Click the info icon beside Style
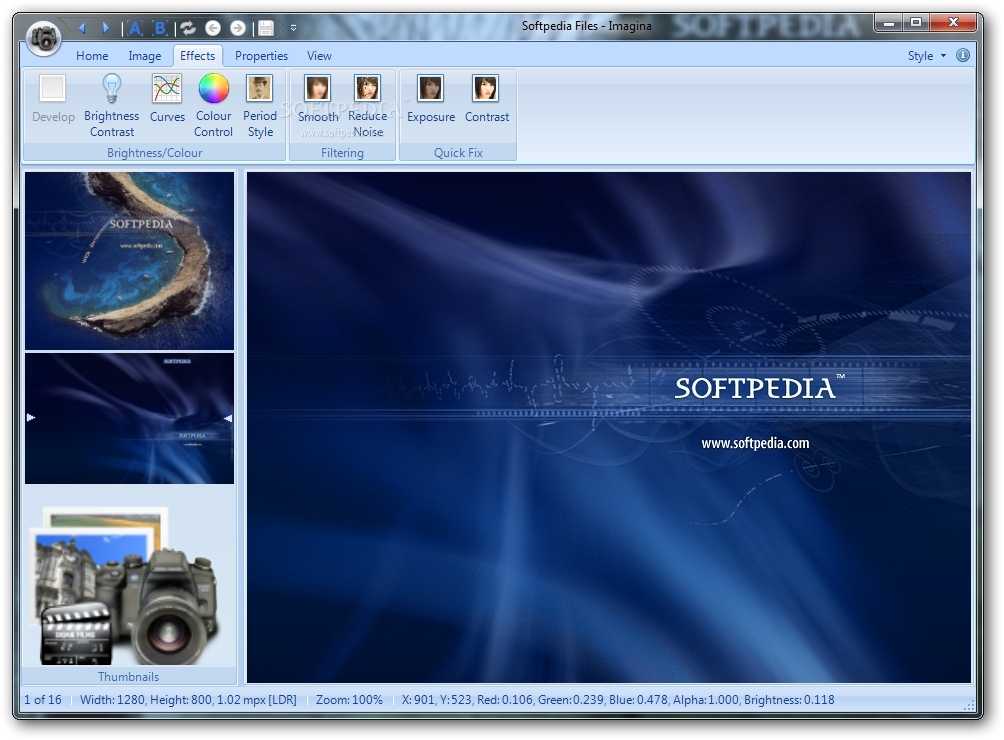 pyautogui.click(x=962, y=55)
